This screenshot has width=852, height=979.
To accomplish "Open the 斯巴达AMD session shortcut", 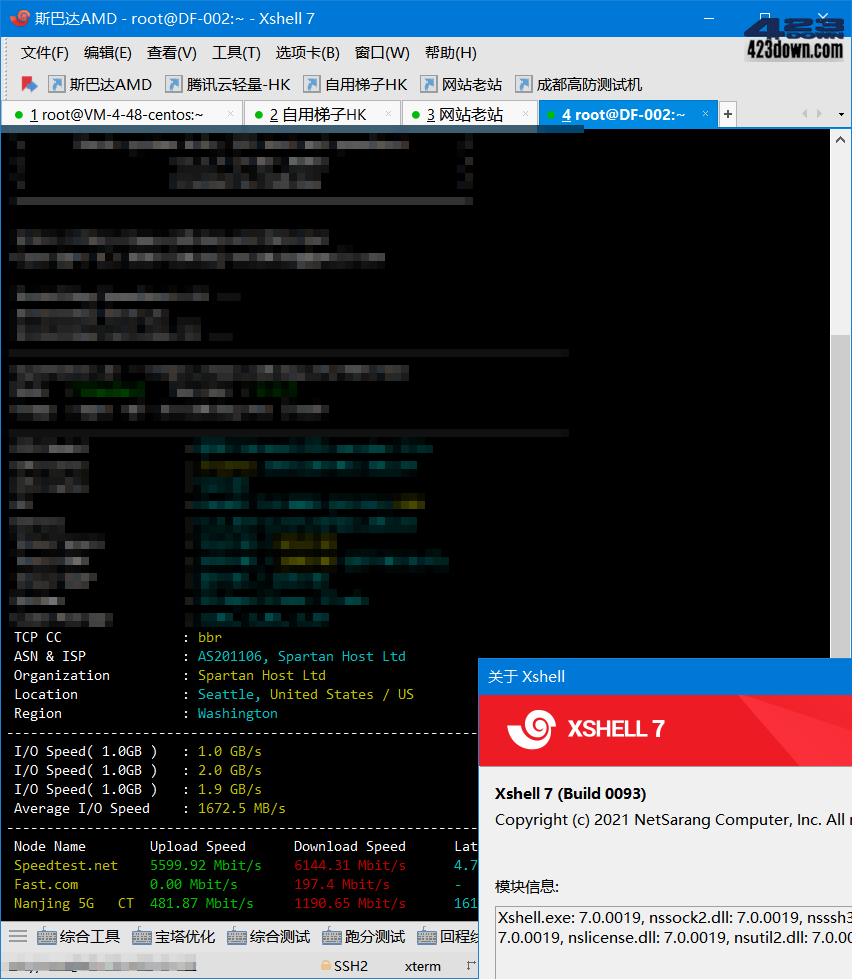I will 96,84.
